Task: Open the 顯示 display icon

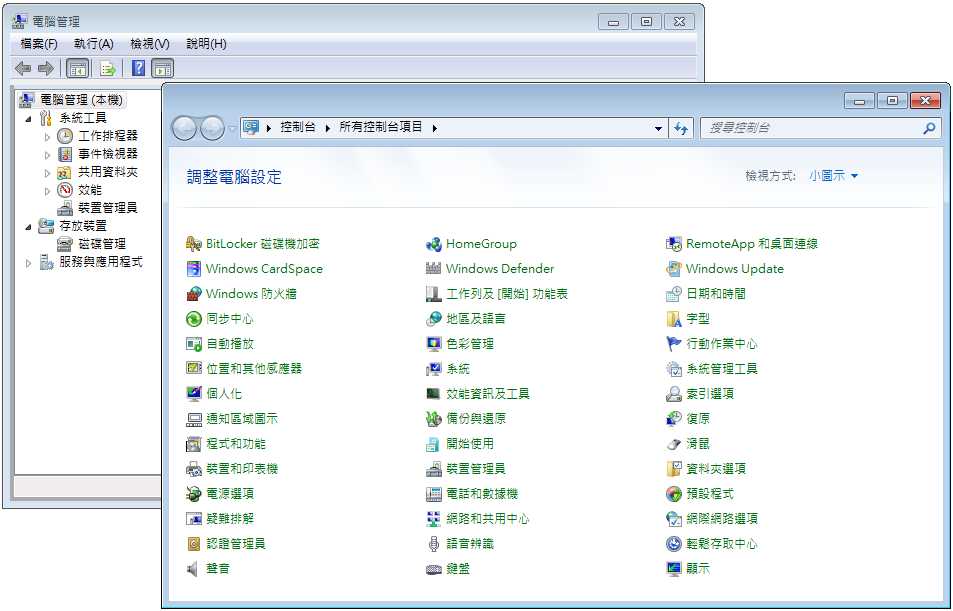Action: (x=673, y=568)
